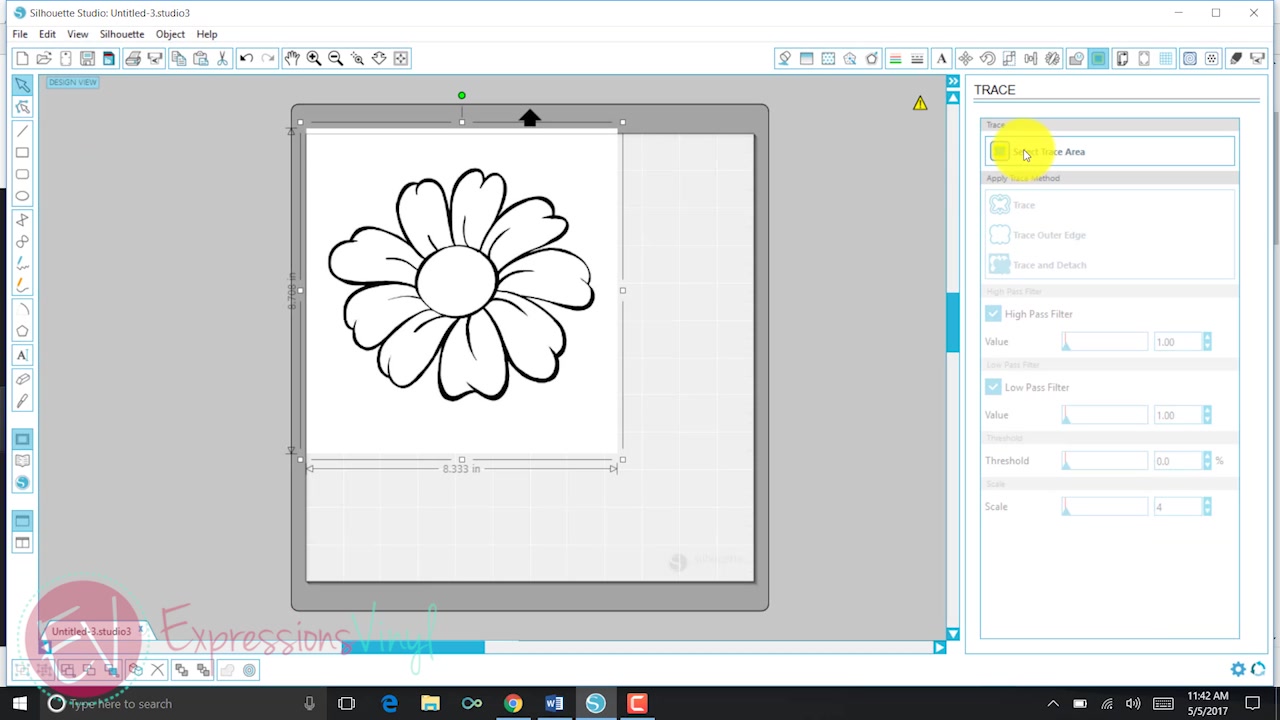Select the Text tool in left toolbar
Image resolution: width=1280 pixels, height=720 pixels.
(22, 355)
